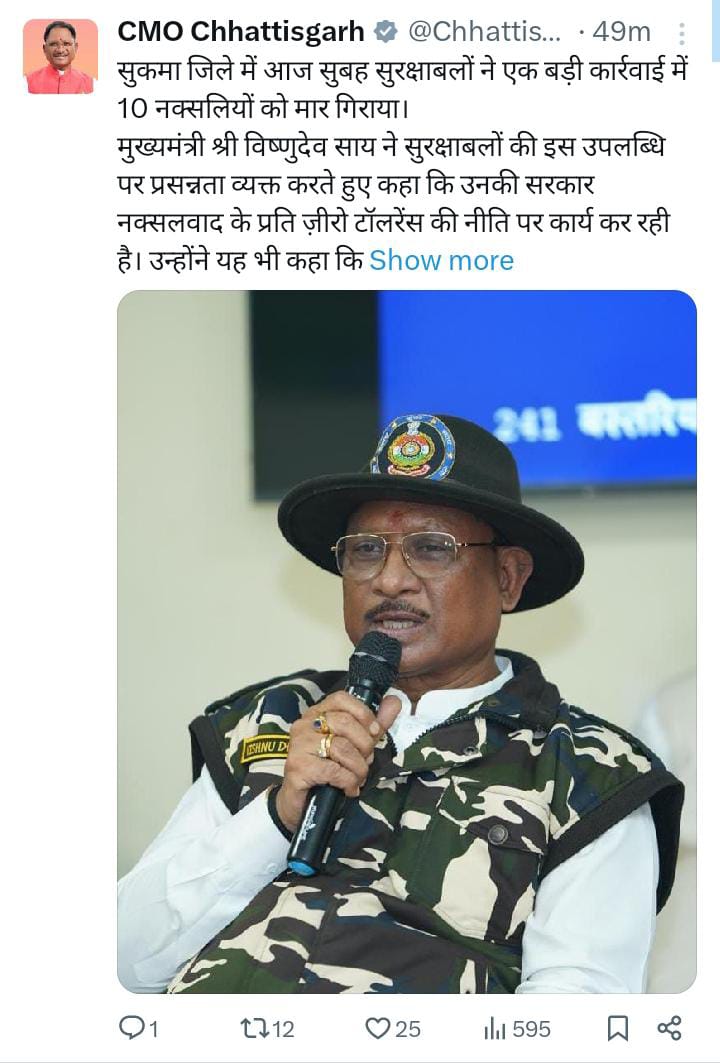Open the @Chhattis... handle link
This screenshot has width=720, height=1063.
tap(485, 32)
